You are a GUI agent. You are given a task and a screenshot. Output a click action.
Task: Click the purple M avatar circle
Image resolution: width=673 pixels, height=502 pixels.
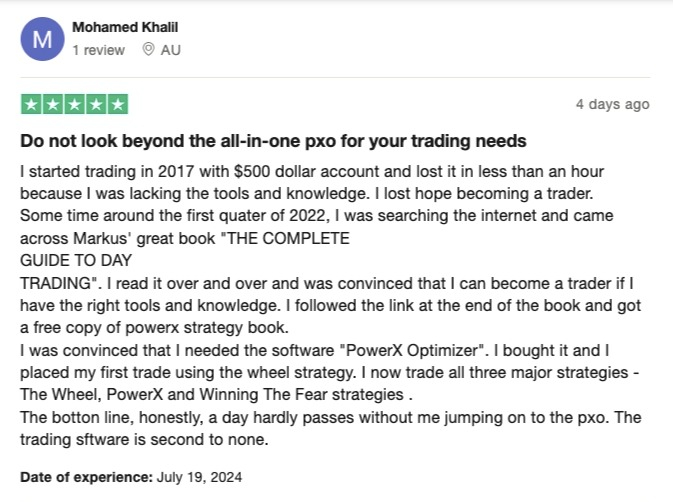click(x=42, y=39)
